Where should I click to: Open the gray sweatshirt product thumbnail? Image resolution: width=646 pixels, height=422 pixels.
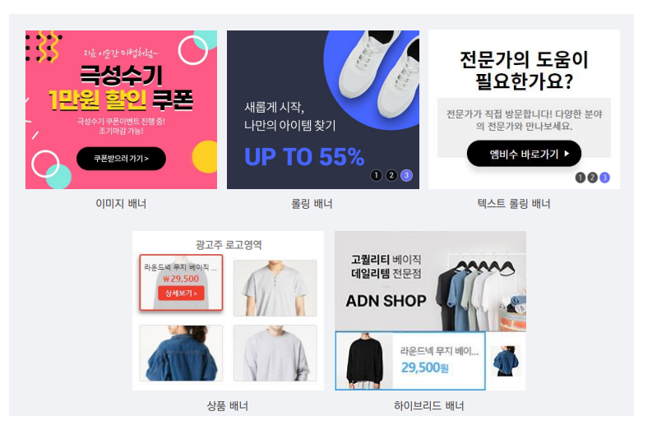pyautogui.click(x=275, y=353)
